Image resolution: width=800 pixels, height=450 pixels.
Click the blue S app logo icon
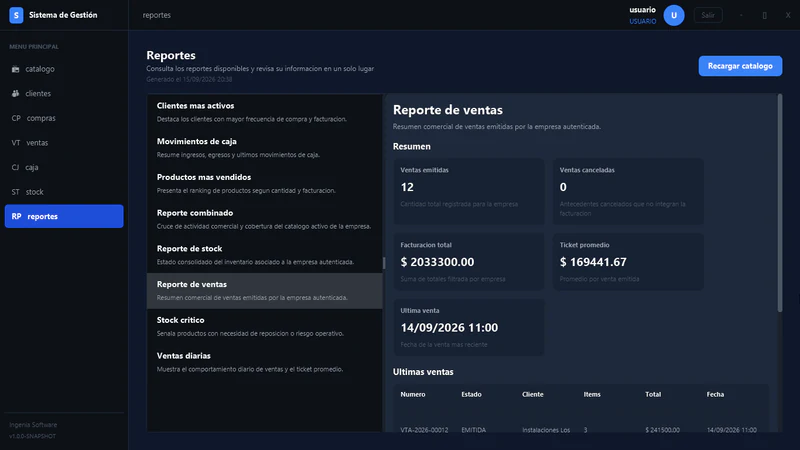pos(16,15)
